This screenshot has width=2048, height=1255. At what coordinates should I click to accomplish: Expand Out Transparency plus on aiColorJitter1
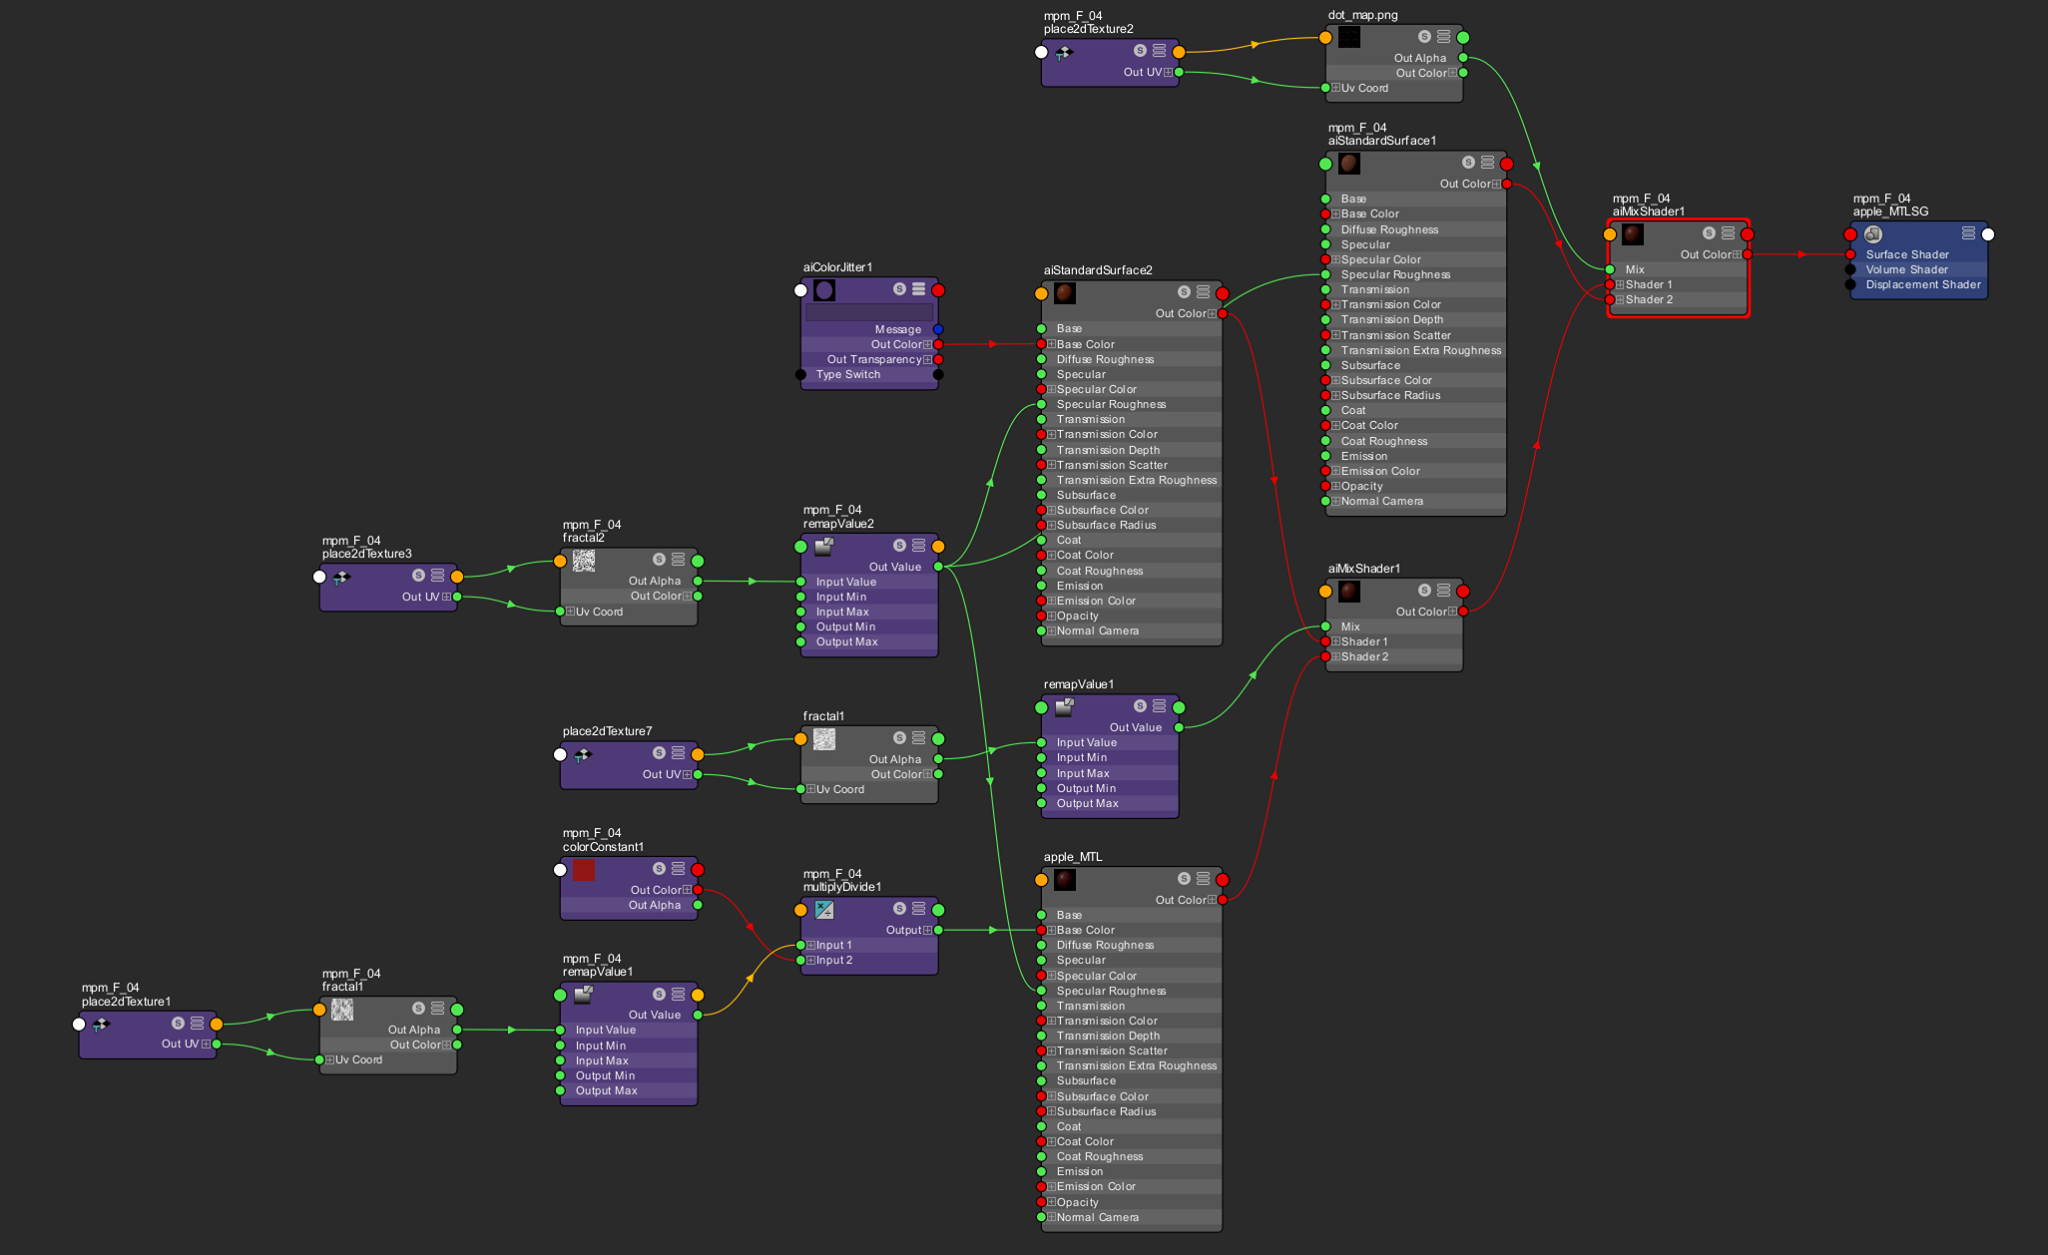pos(928,359)
